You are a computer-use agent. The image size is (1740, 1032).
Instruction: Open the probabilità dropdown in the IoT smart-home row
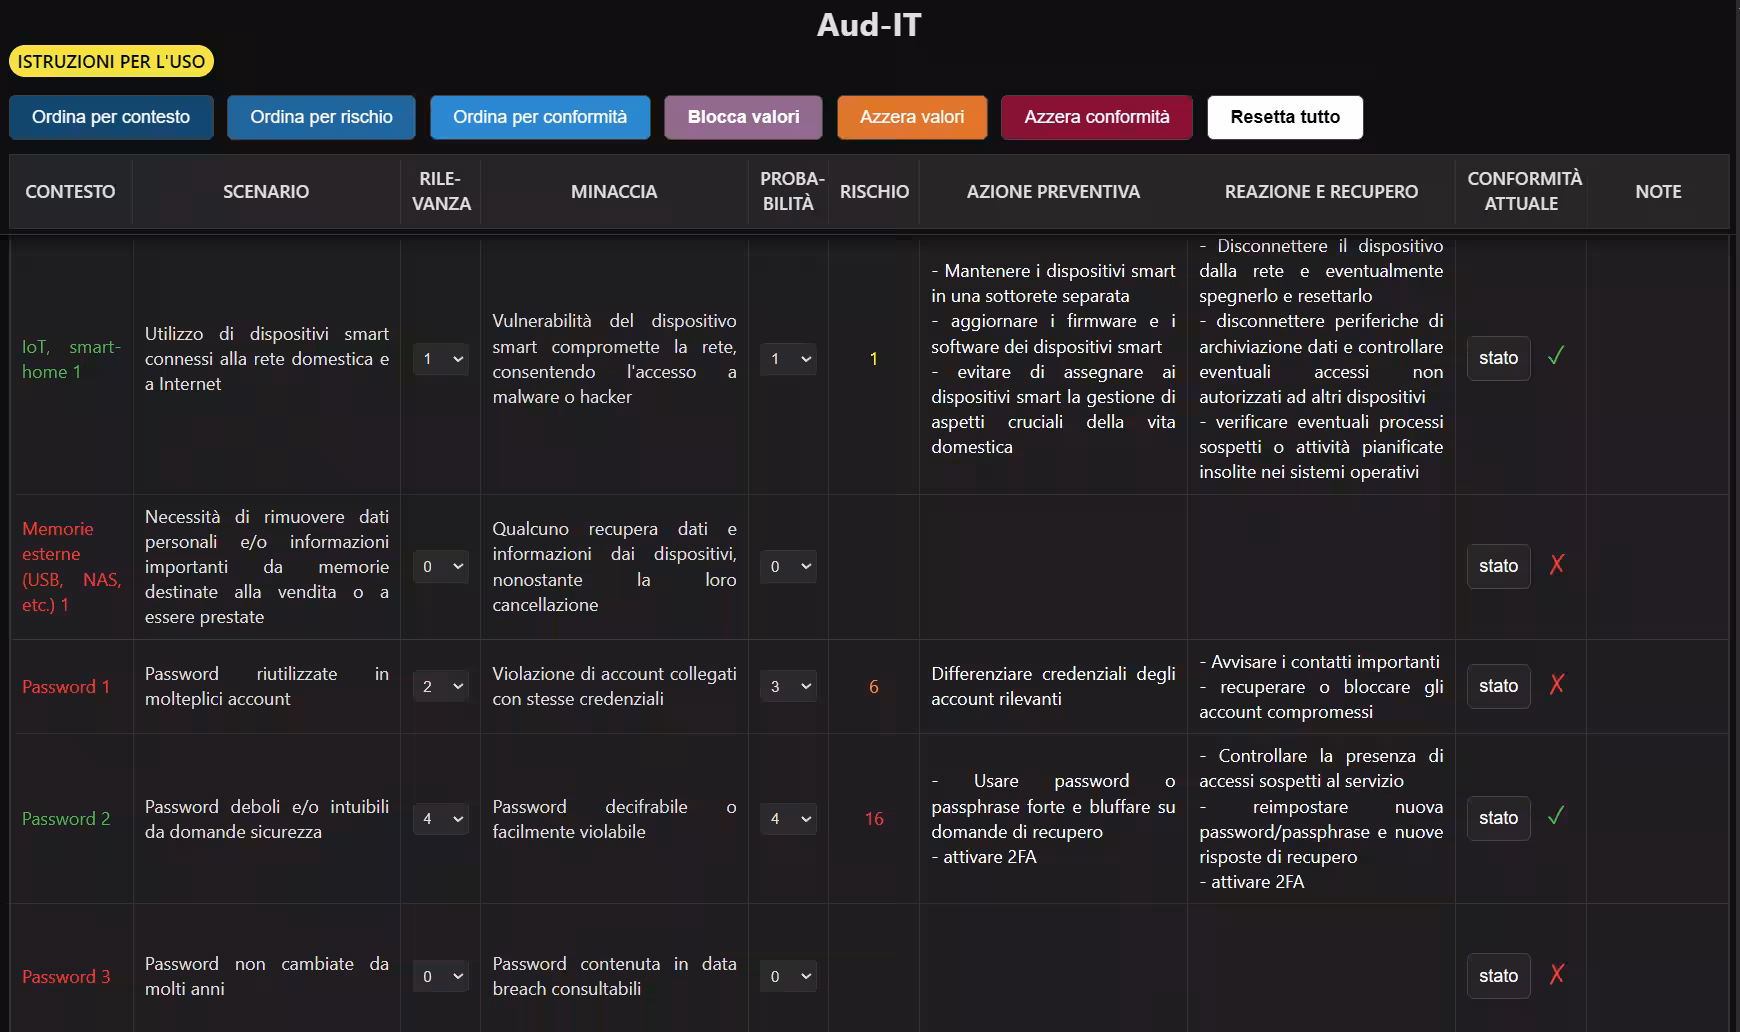pyautogui.click(x=788, y=358)
